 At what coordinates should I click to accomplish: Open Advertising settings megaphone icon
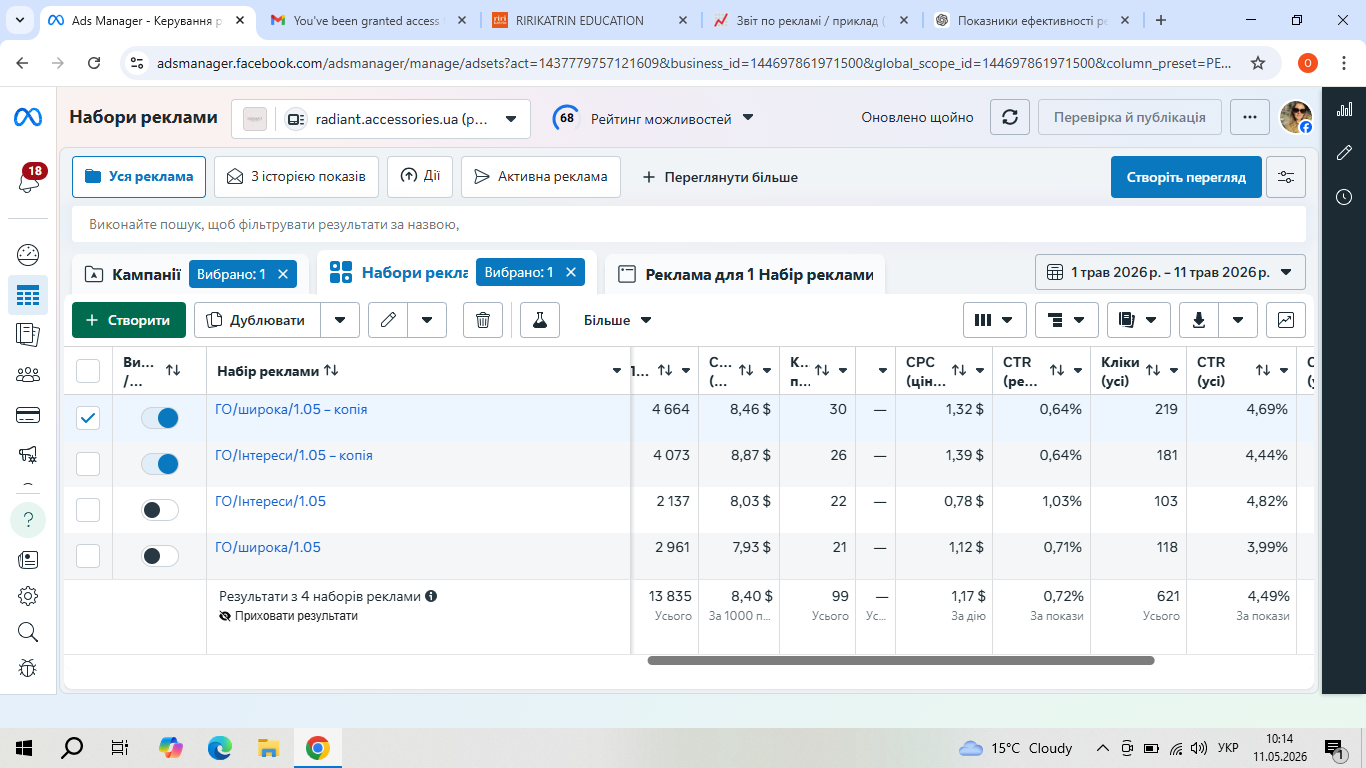point(28,455)
